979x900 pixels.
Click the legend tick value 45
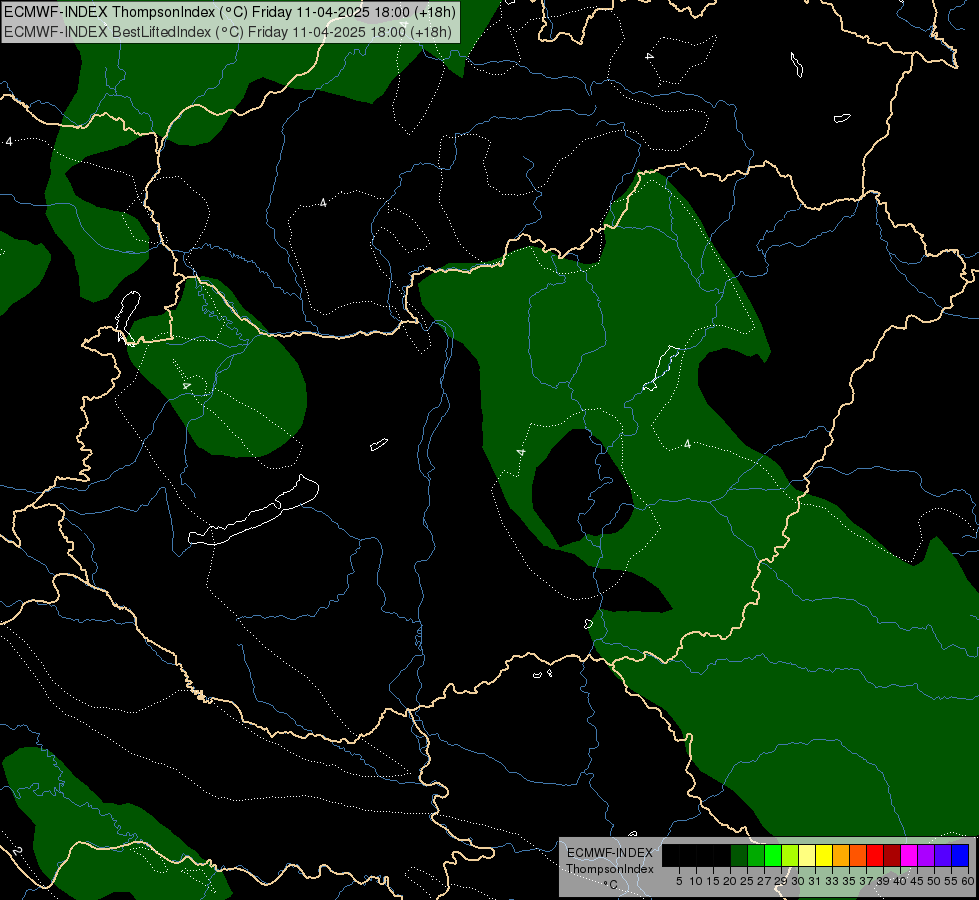(x=917, y=881)
